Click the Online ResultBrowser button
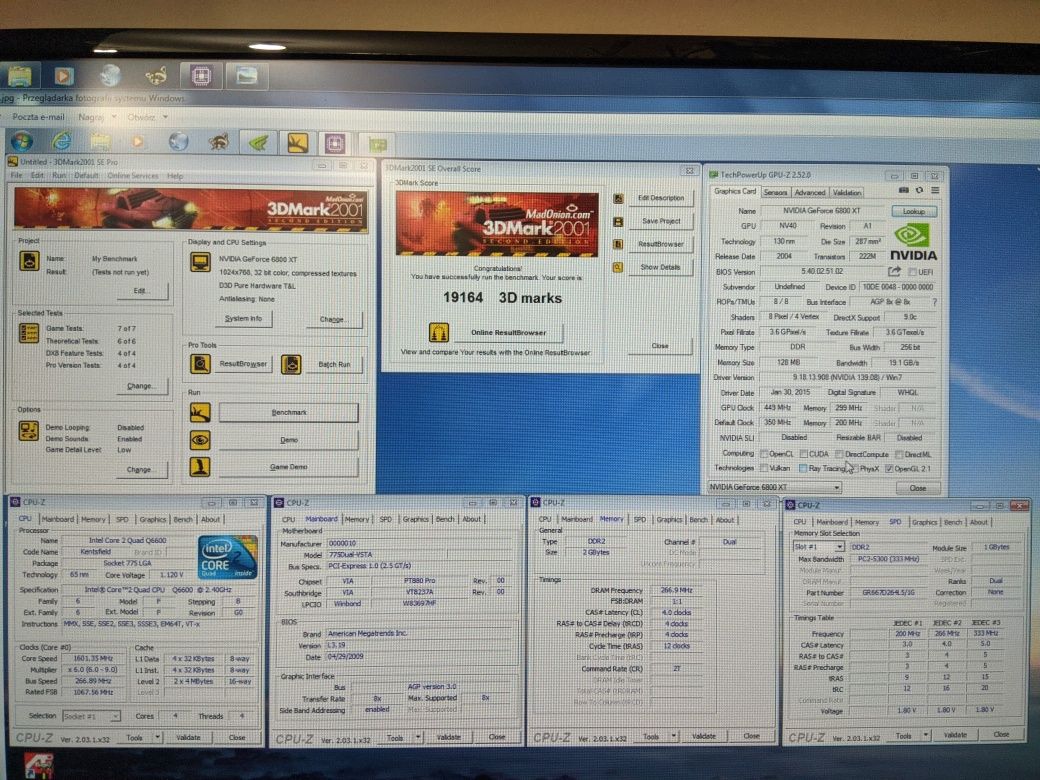1040x780 pixels. coord(508,332)
